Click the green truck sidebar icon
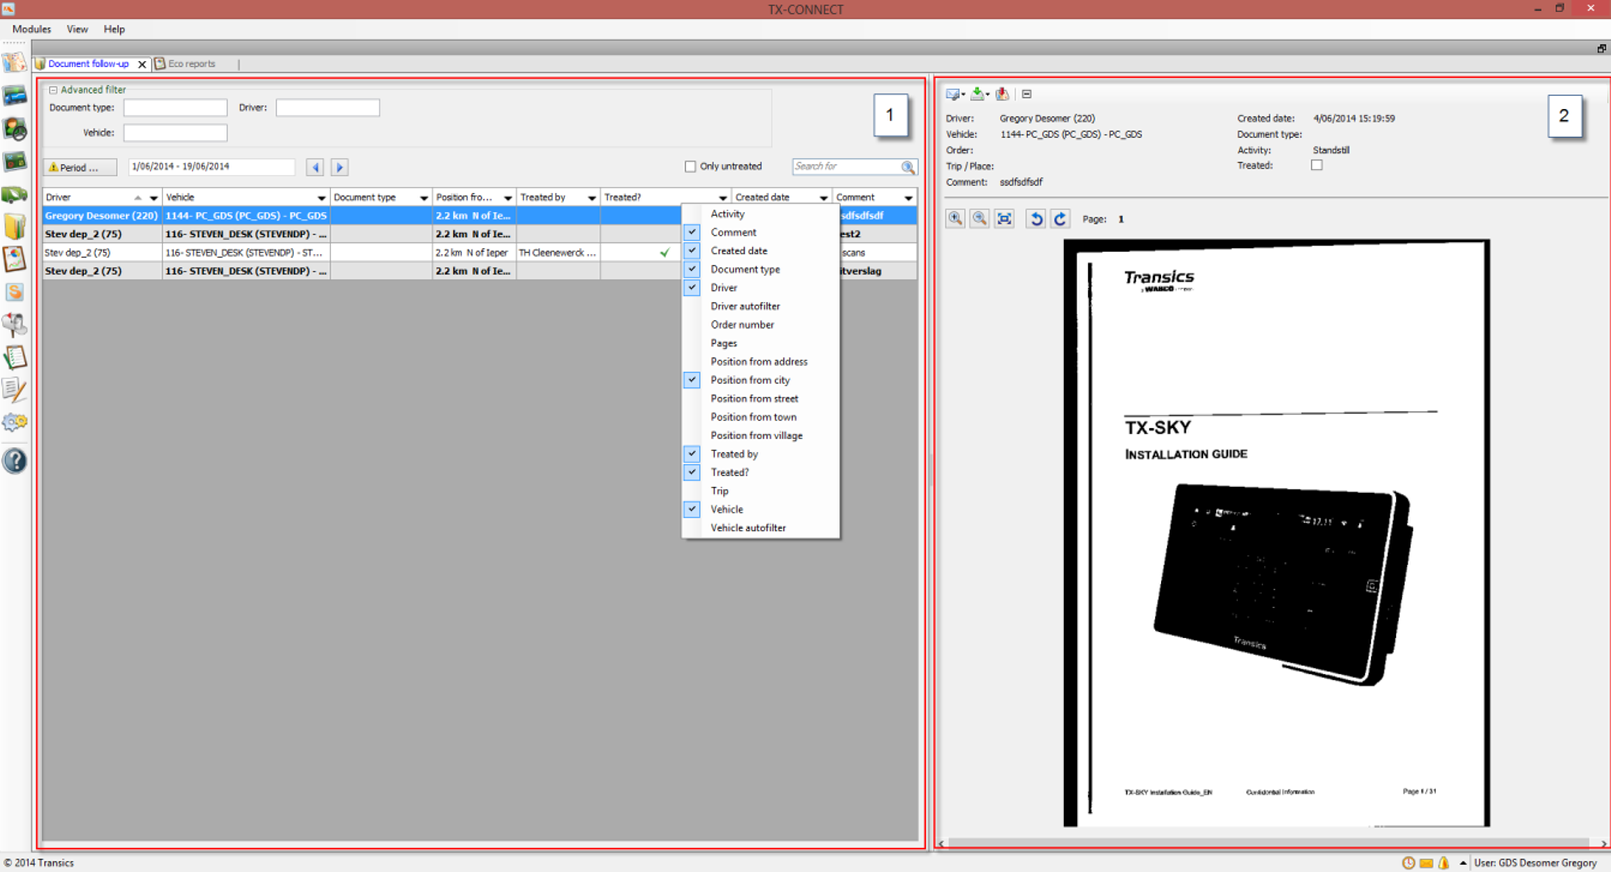This screenshot has height=872, width=1611. tap(15, 194)
